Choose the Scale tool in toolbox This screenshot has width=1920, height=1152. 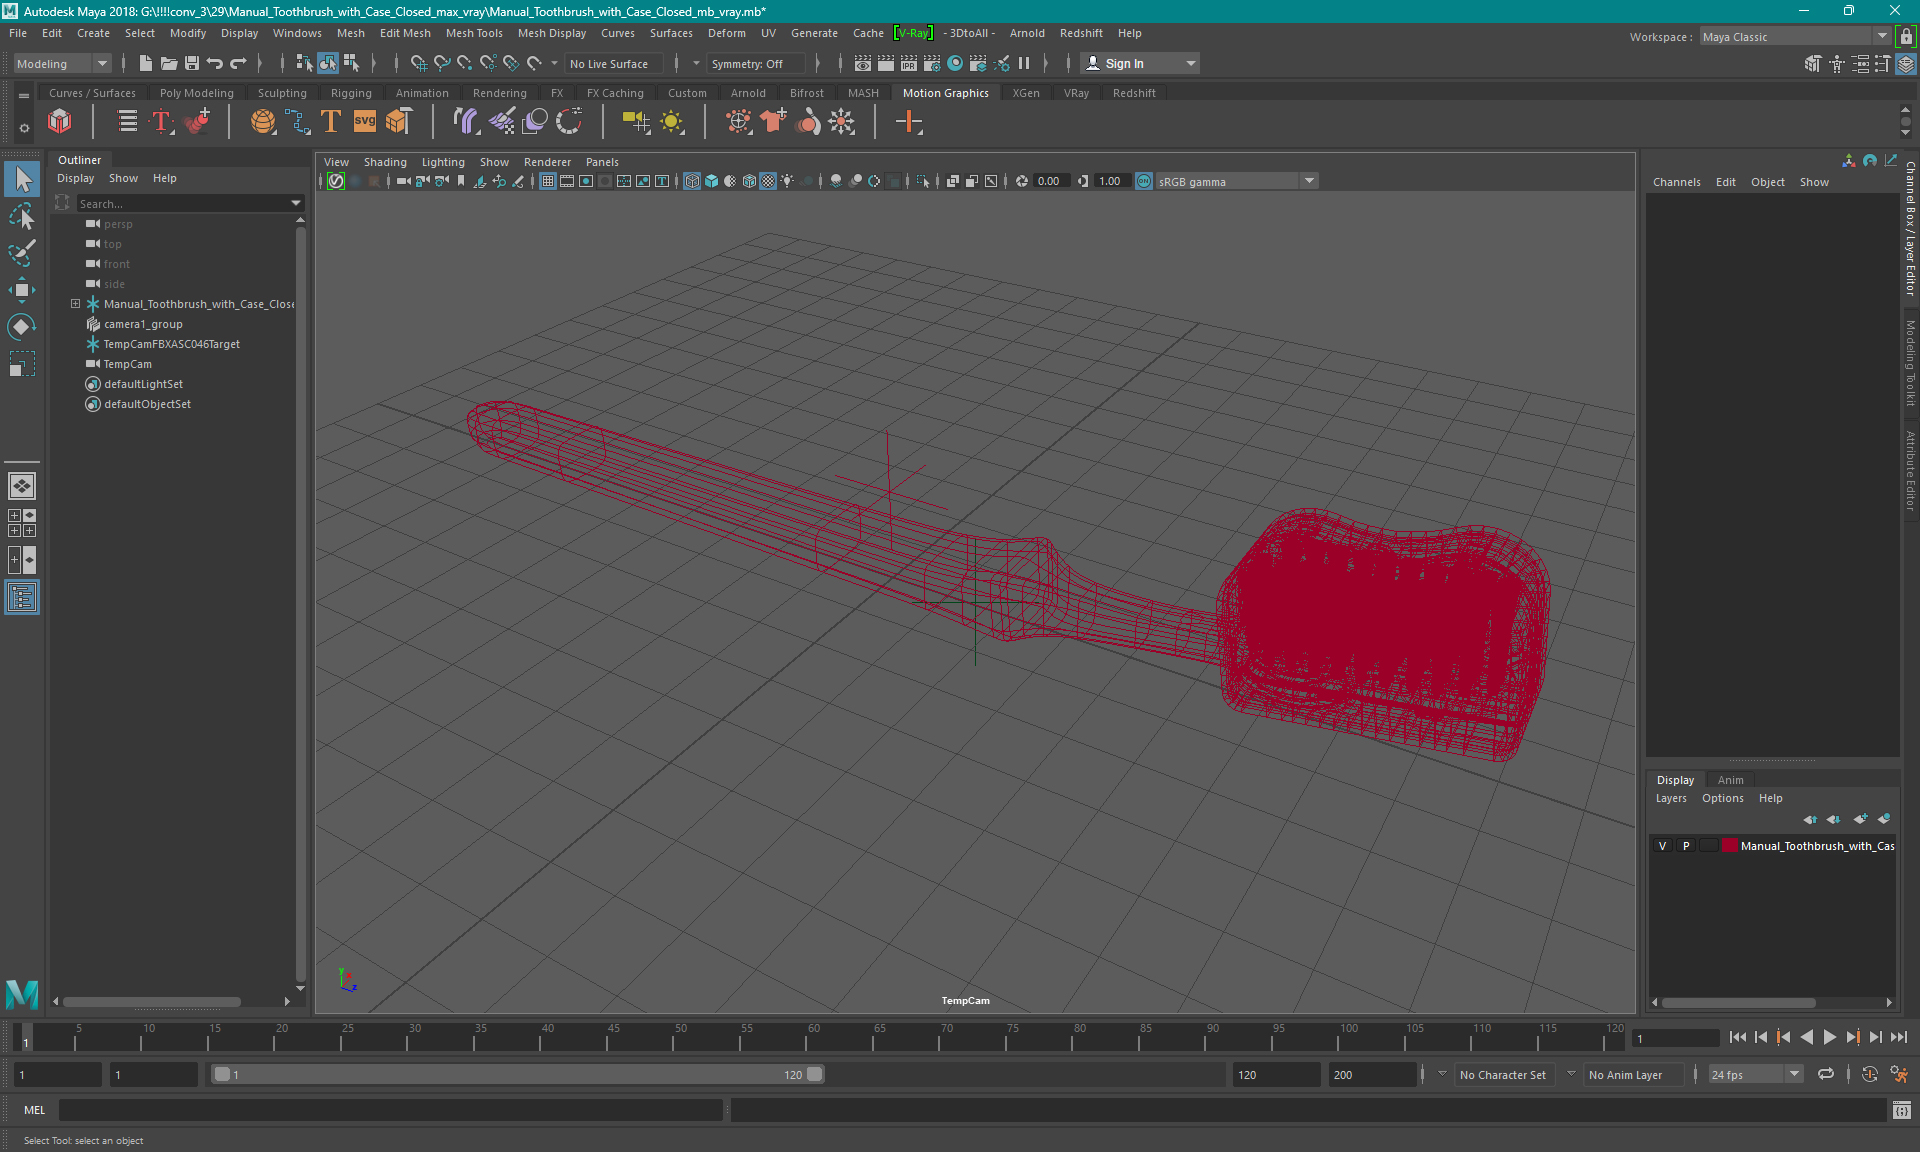point(22,364)
